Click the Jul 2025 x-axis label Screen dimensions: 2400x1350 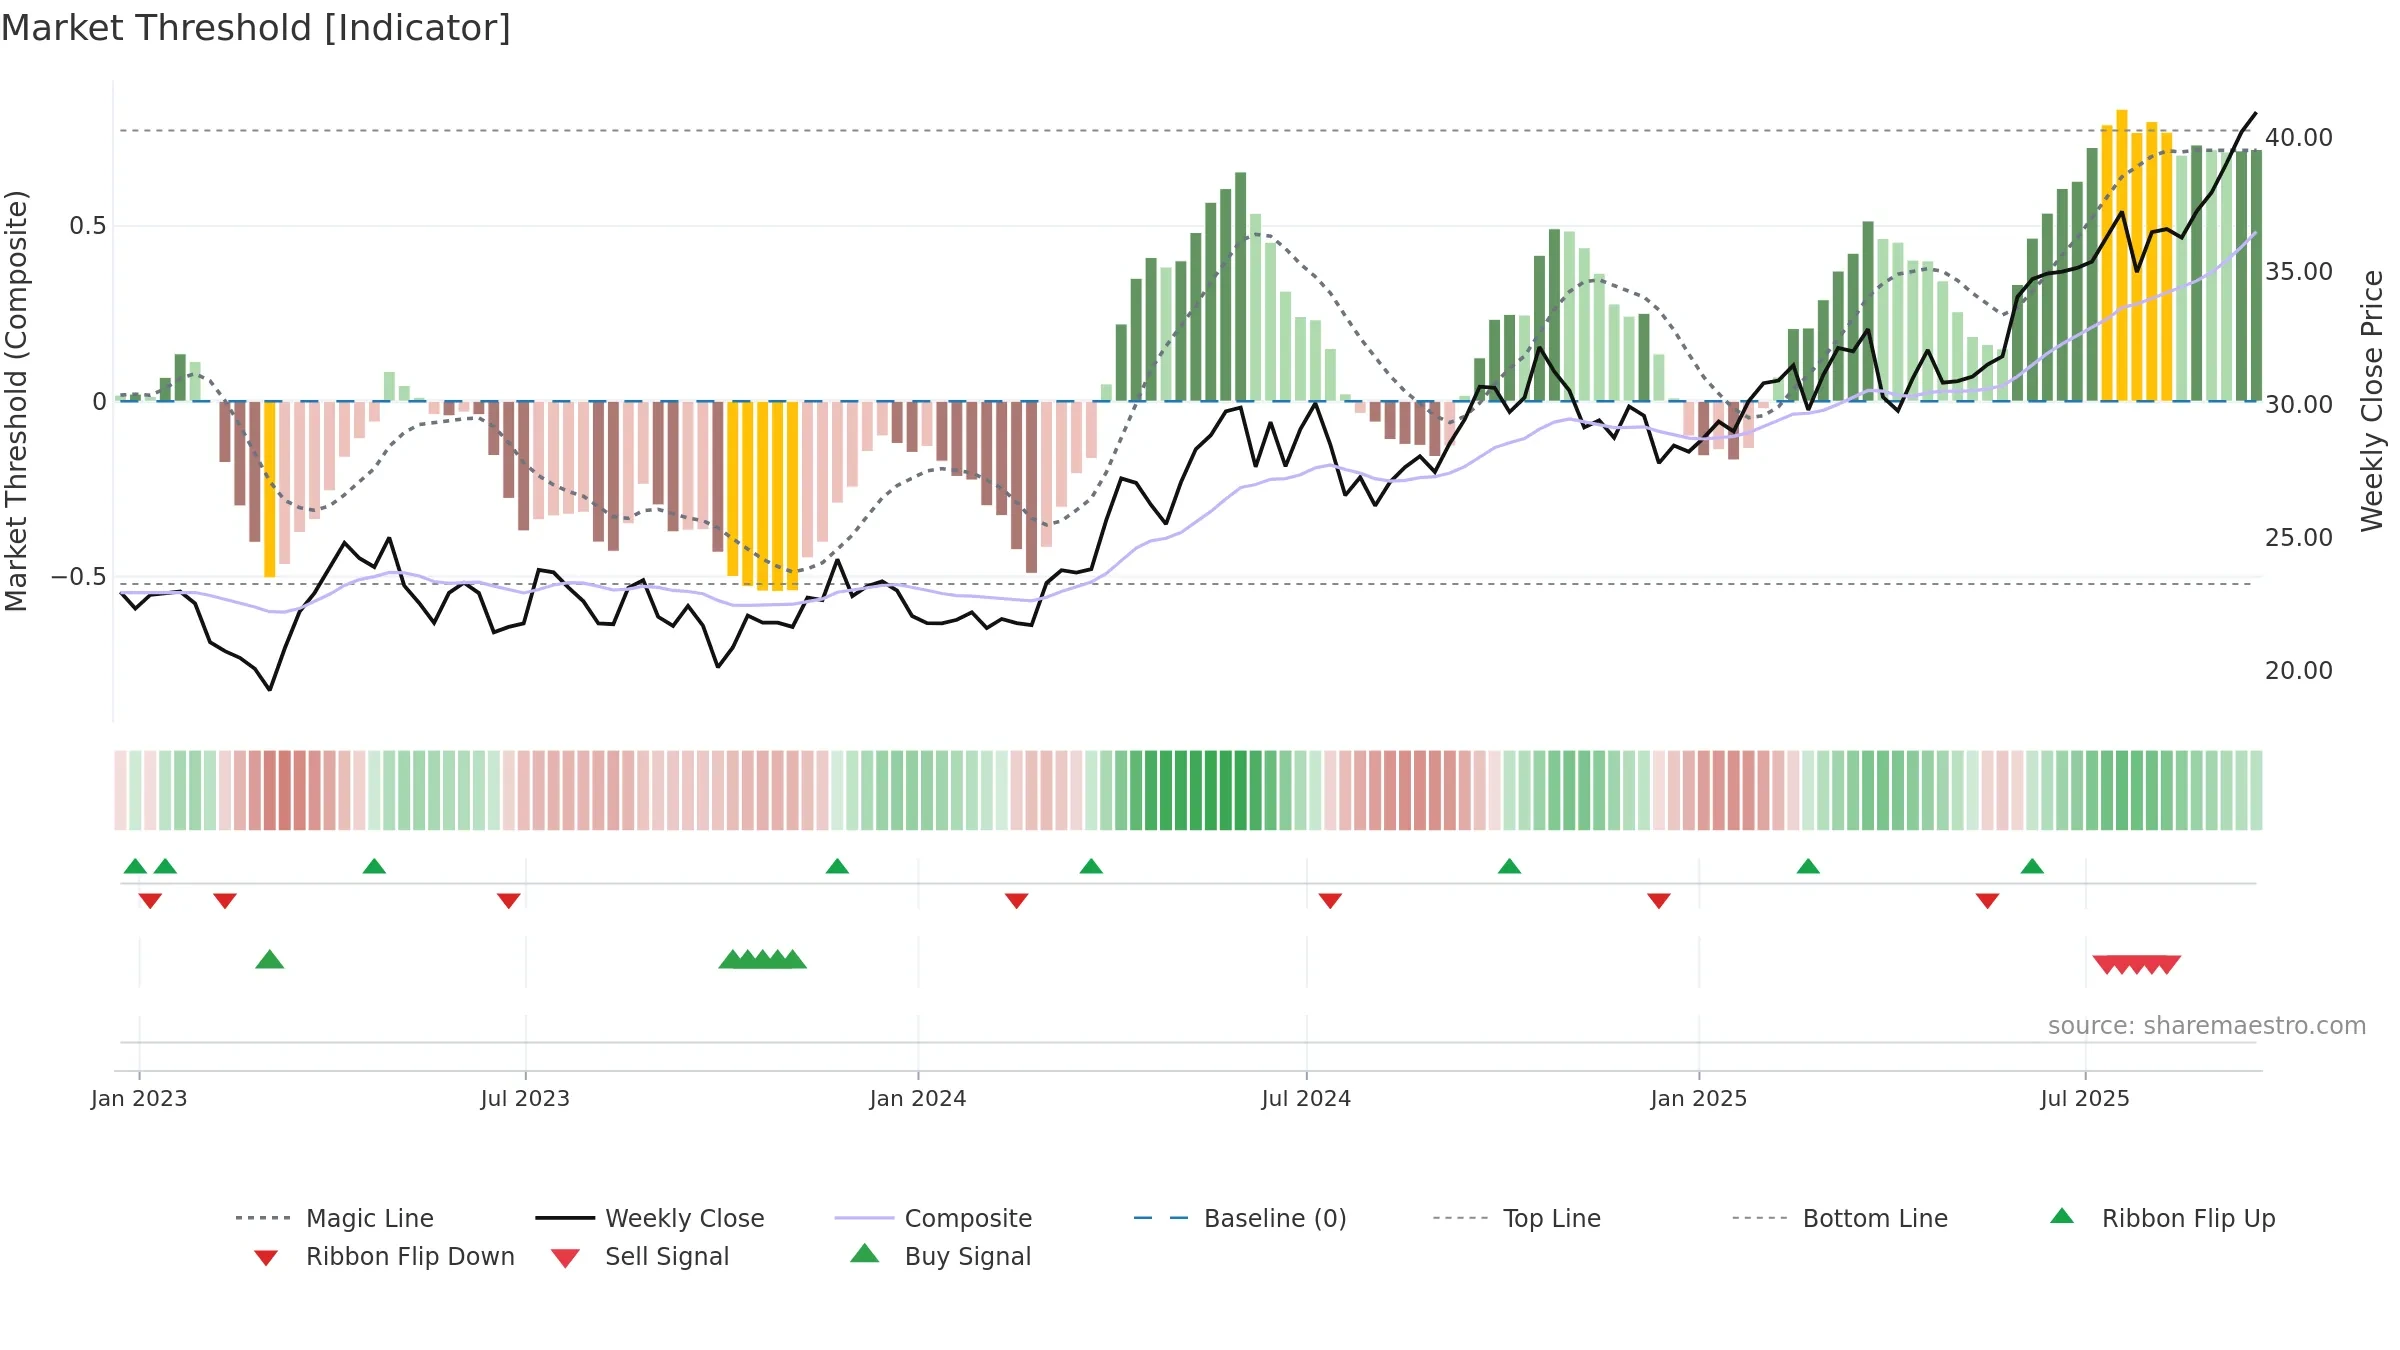coord(2085,1098)
